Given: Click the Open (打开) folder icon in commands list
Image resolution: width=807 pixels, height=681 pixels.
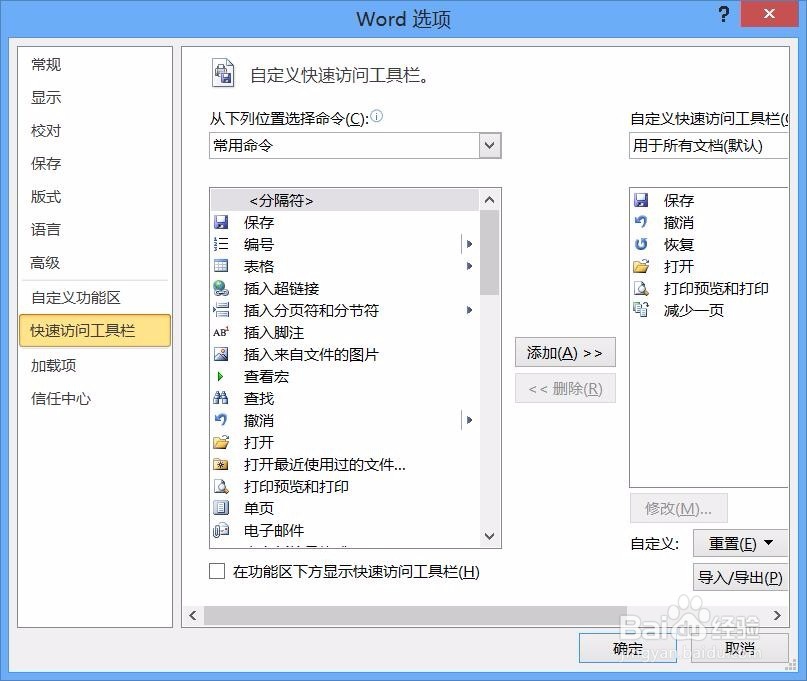Looking at the screenshot, I should 221,442.
